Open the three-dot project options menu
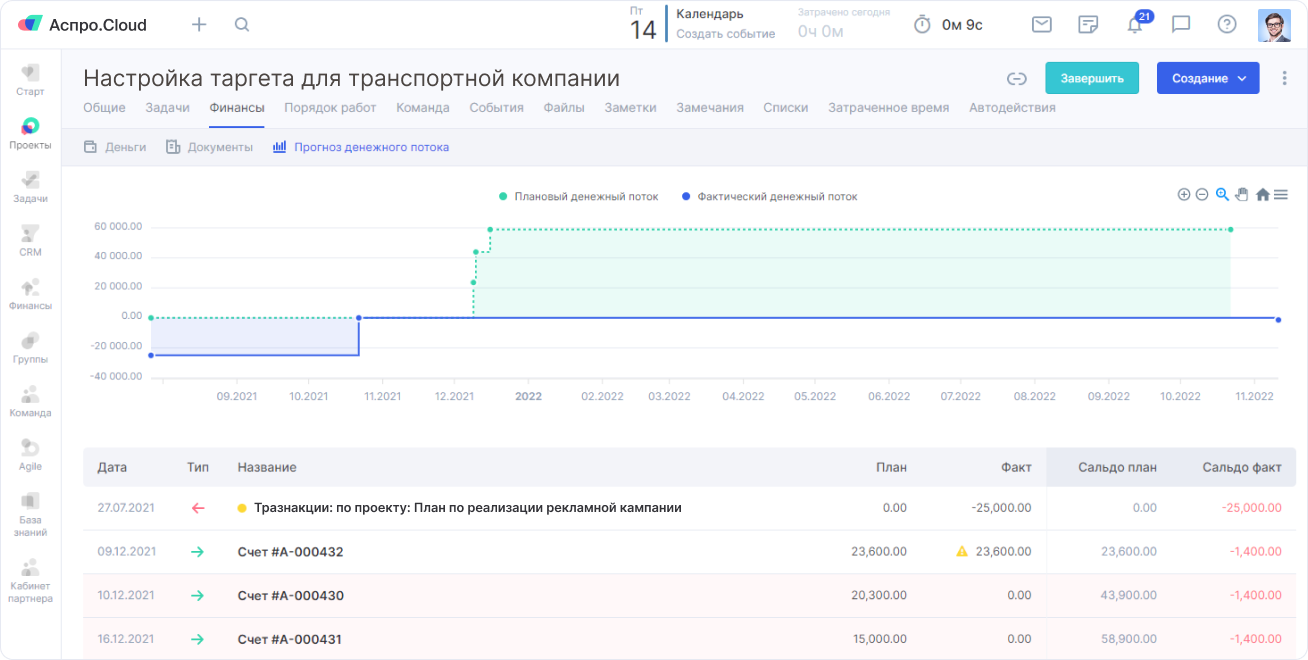Screen dimensions: 1308x660 tap(1285, 79)
